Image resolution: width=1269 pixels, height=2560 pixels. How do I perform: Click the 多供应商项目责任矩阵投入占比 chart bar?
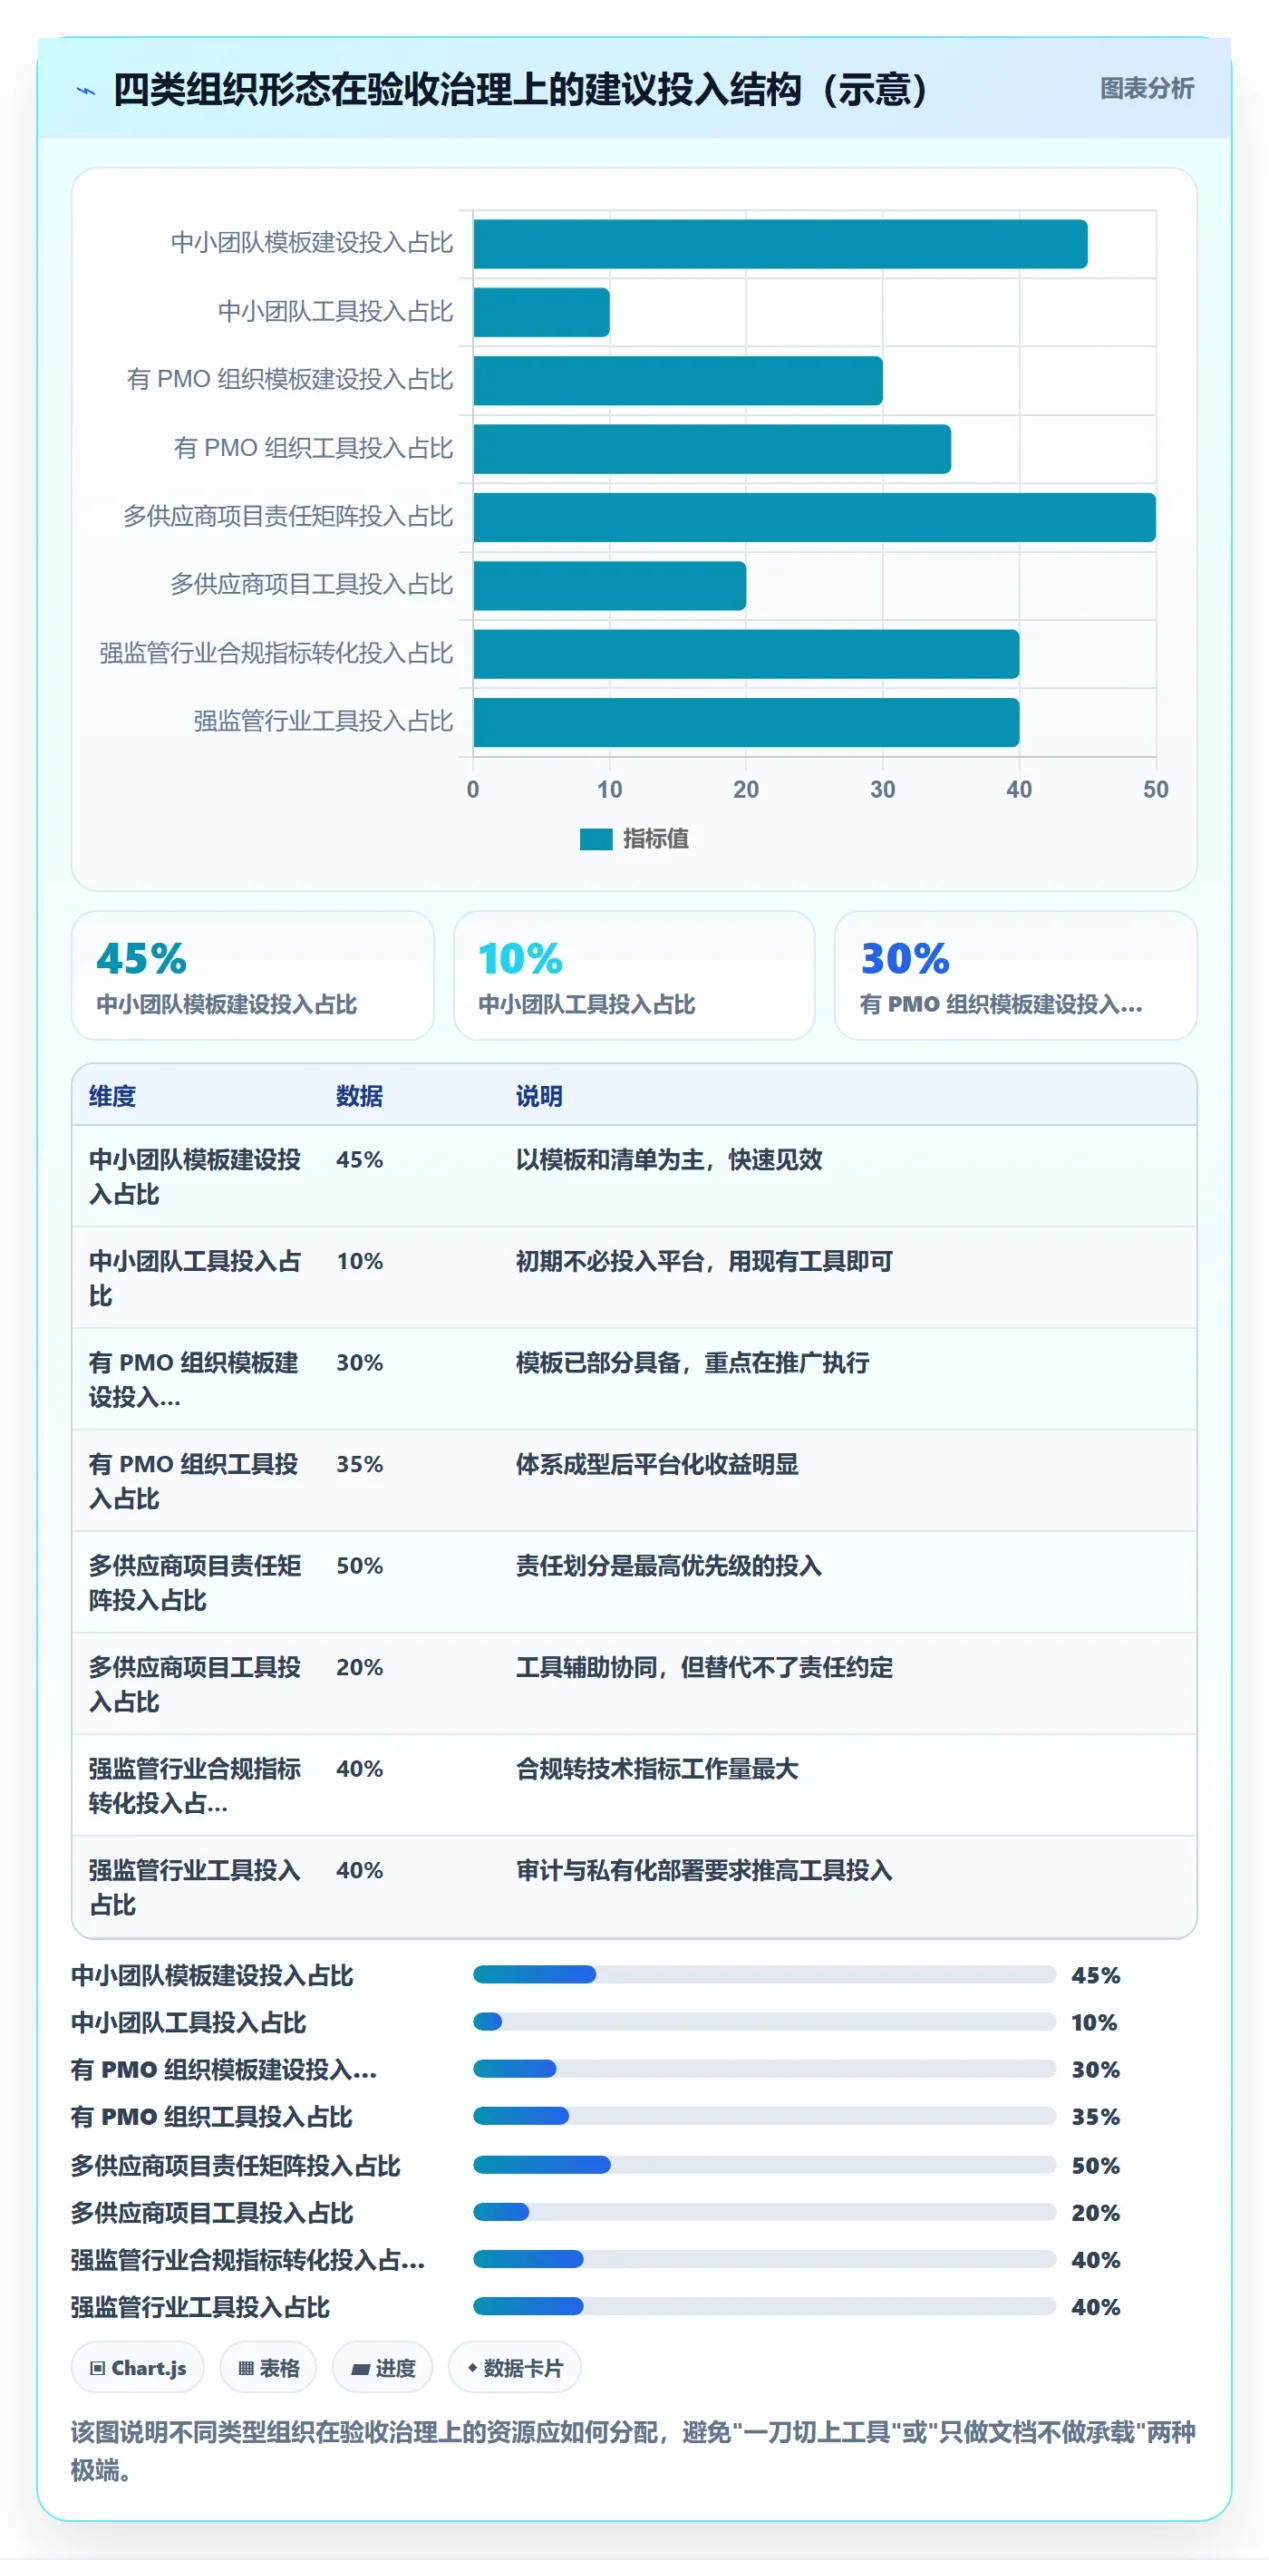814,517
